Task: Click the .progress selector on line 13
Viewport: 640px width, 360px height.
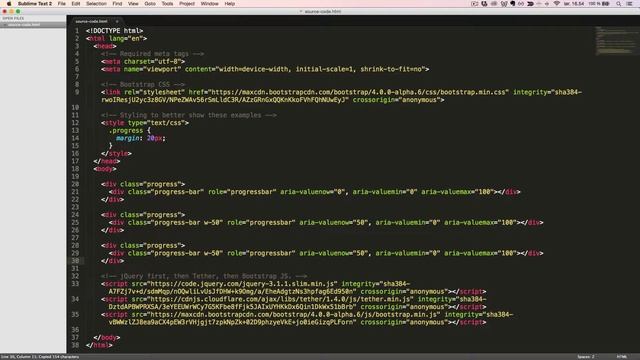Action: [x=126, y=131]
